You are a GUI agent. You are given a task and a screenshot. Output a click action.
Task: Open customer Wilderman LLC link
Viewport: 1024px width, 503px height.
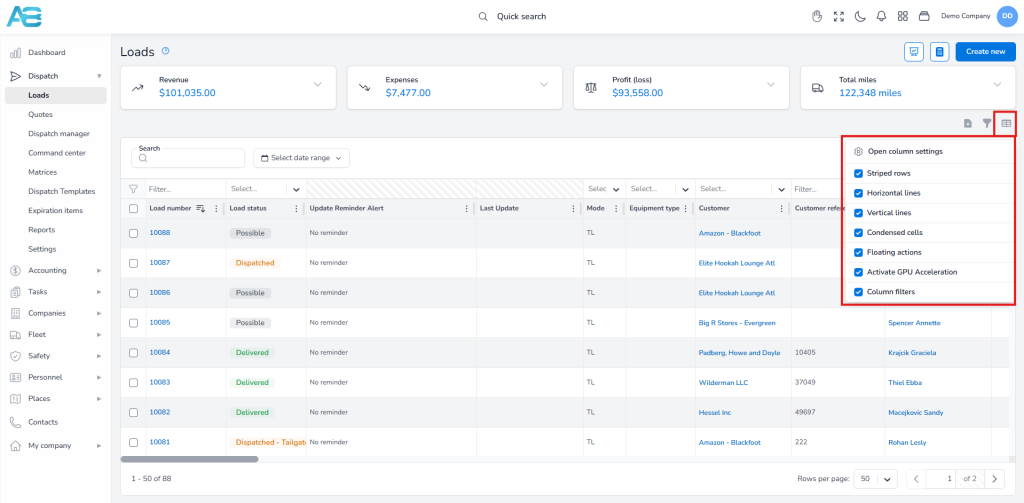726,382
